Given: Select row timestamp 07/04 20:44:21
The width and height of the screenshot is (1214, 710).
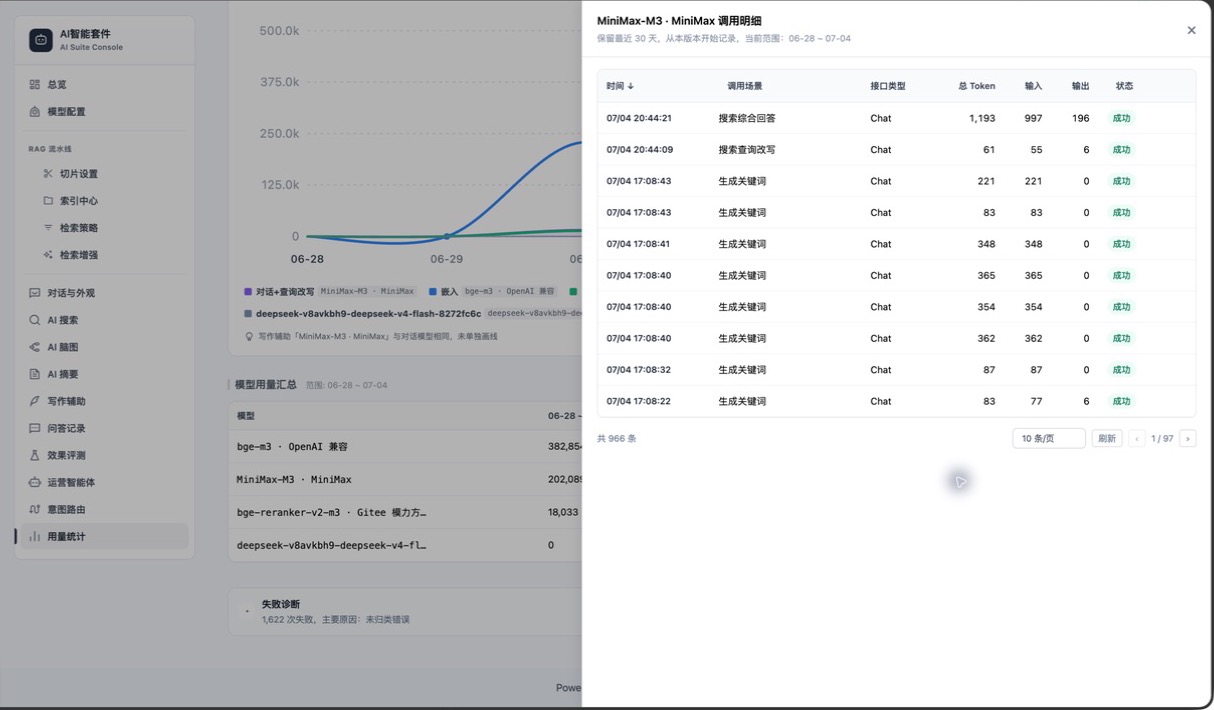Looking at the screenshot, I should [639, 118].
